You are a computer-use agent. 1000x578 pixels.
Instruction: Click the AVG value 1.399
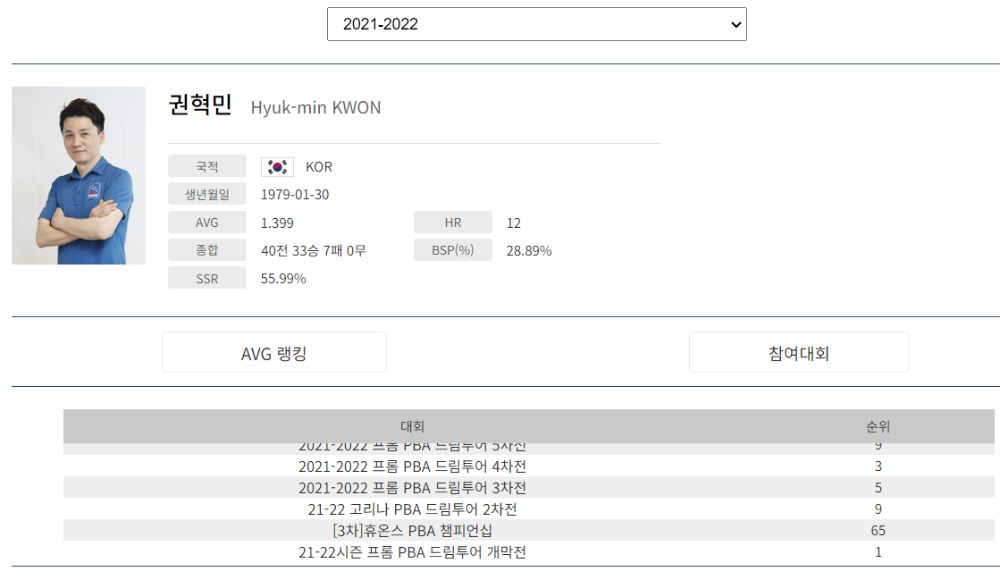(x=277, y=223)
